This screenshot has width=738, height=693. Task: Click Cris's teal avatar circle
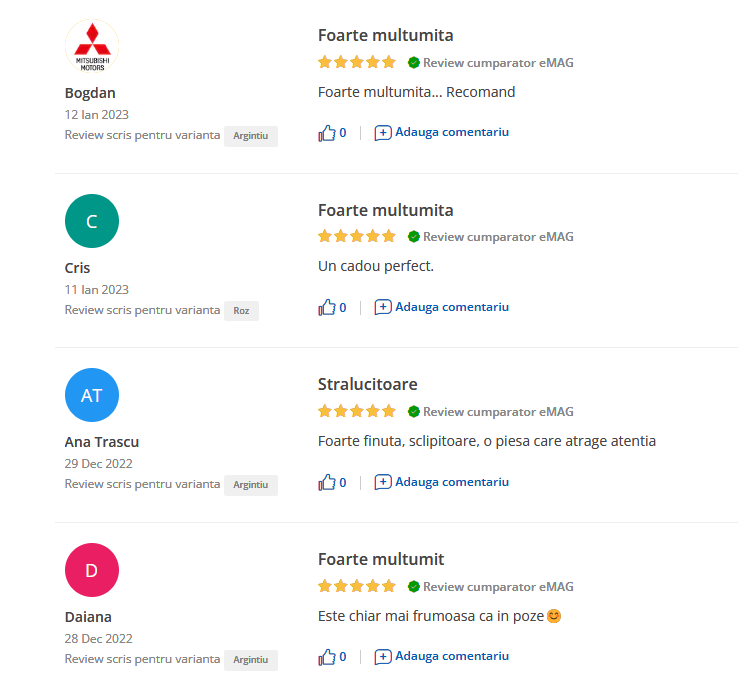tap(92, 221)
